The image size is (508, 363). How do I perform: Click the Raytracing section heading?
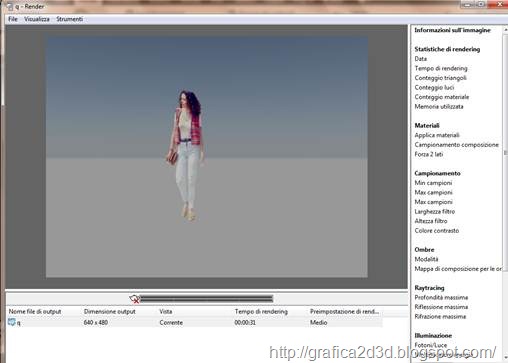tap(429, 288)
